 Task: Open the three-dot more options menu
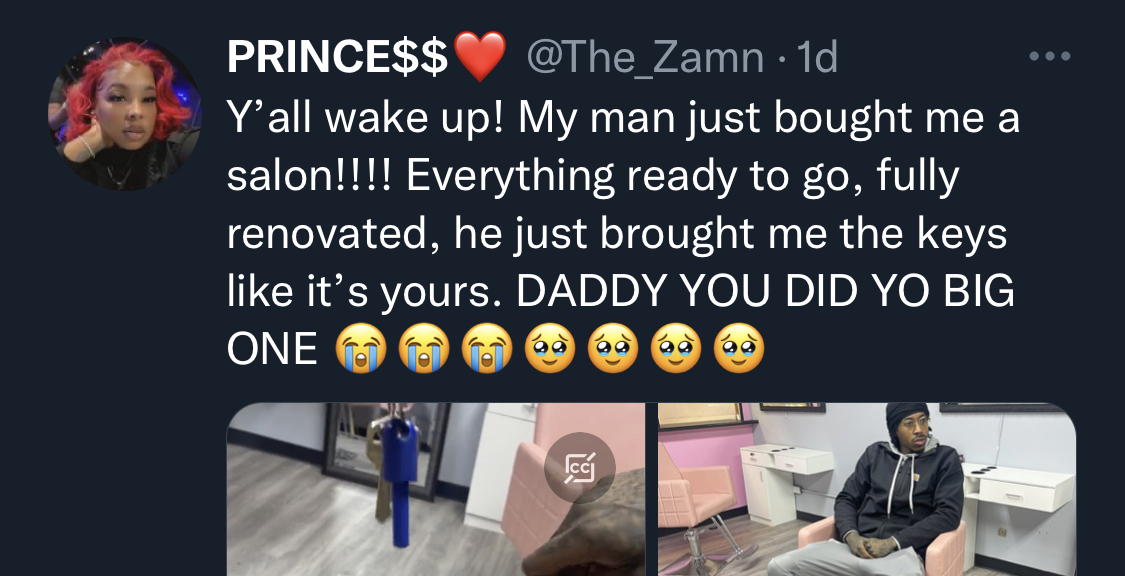pyautogui.click(x=1050, y=56)
